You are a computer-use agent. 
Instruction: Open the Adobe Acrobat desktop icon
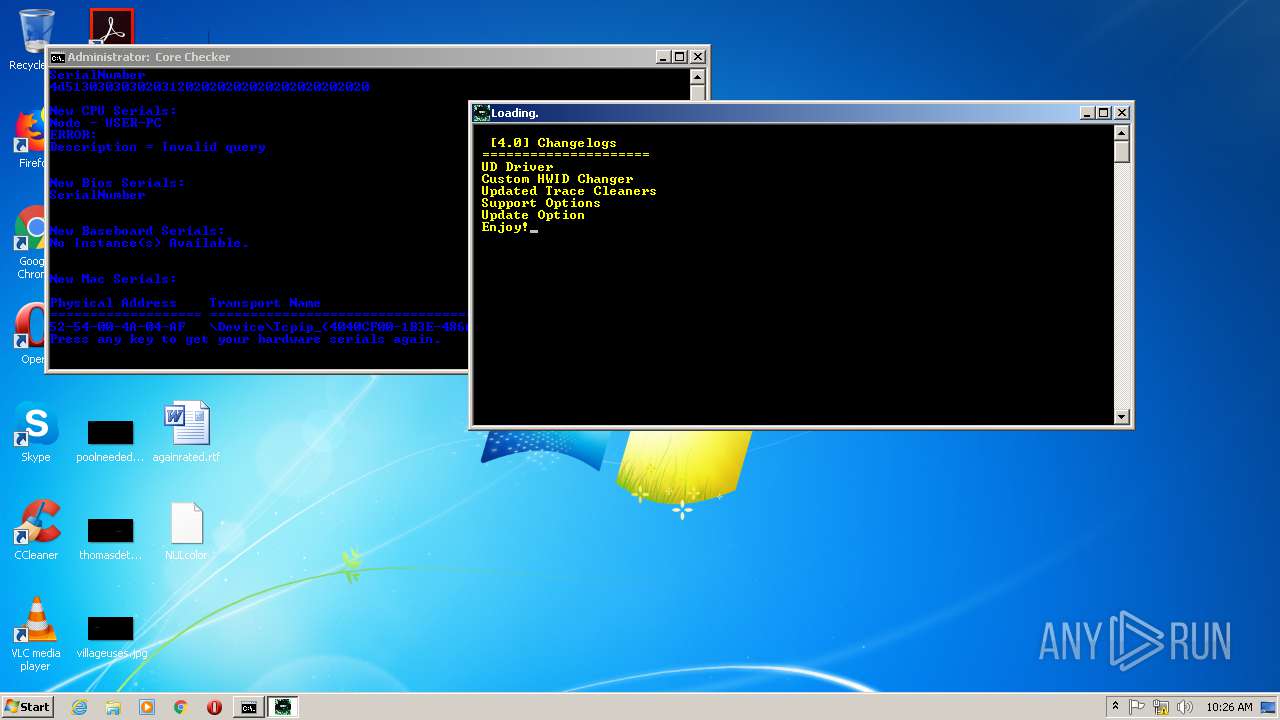tap(111, 27)
